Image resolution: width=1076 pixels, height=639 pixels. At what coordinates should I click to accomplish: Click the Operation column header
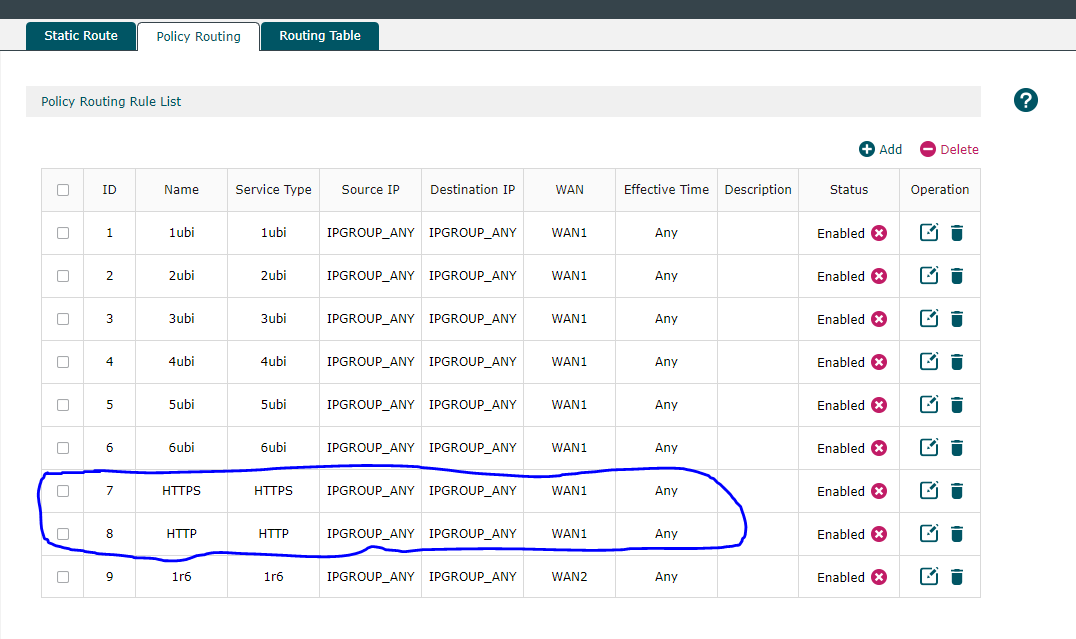point(940,189)
